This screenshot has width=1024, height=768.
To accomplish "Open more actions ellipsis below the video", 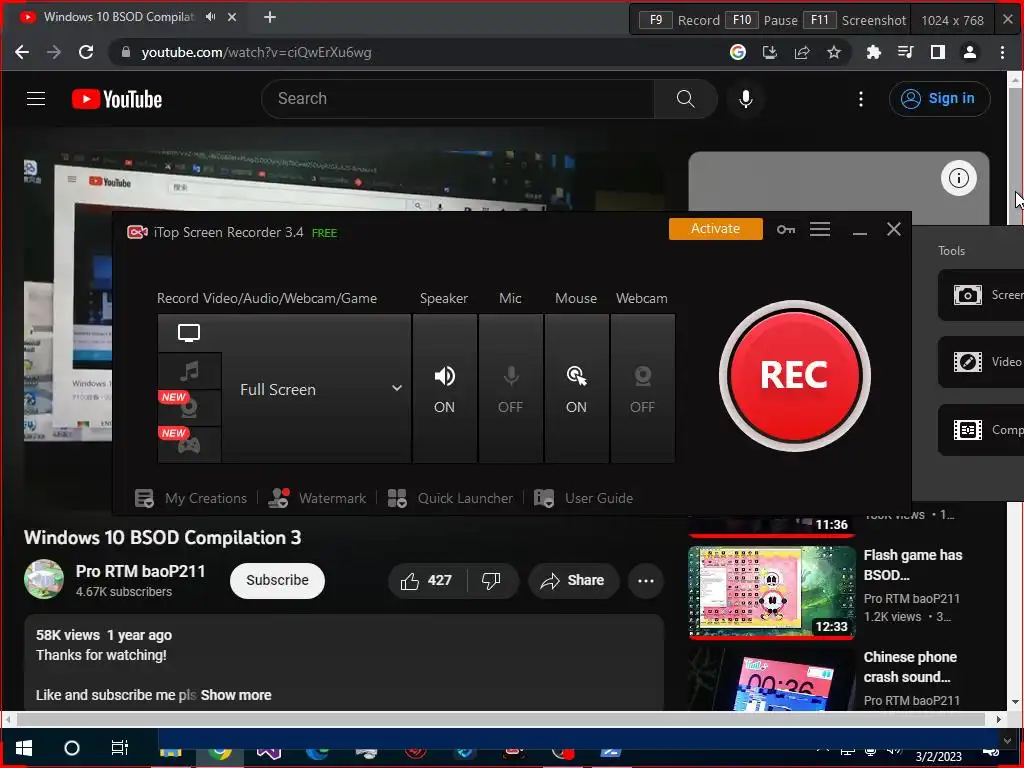I will click(646, 581).
